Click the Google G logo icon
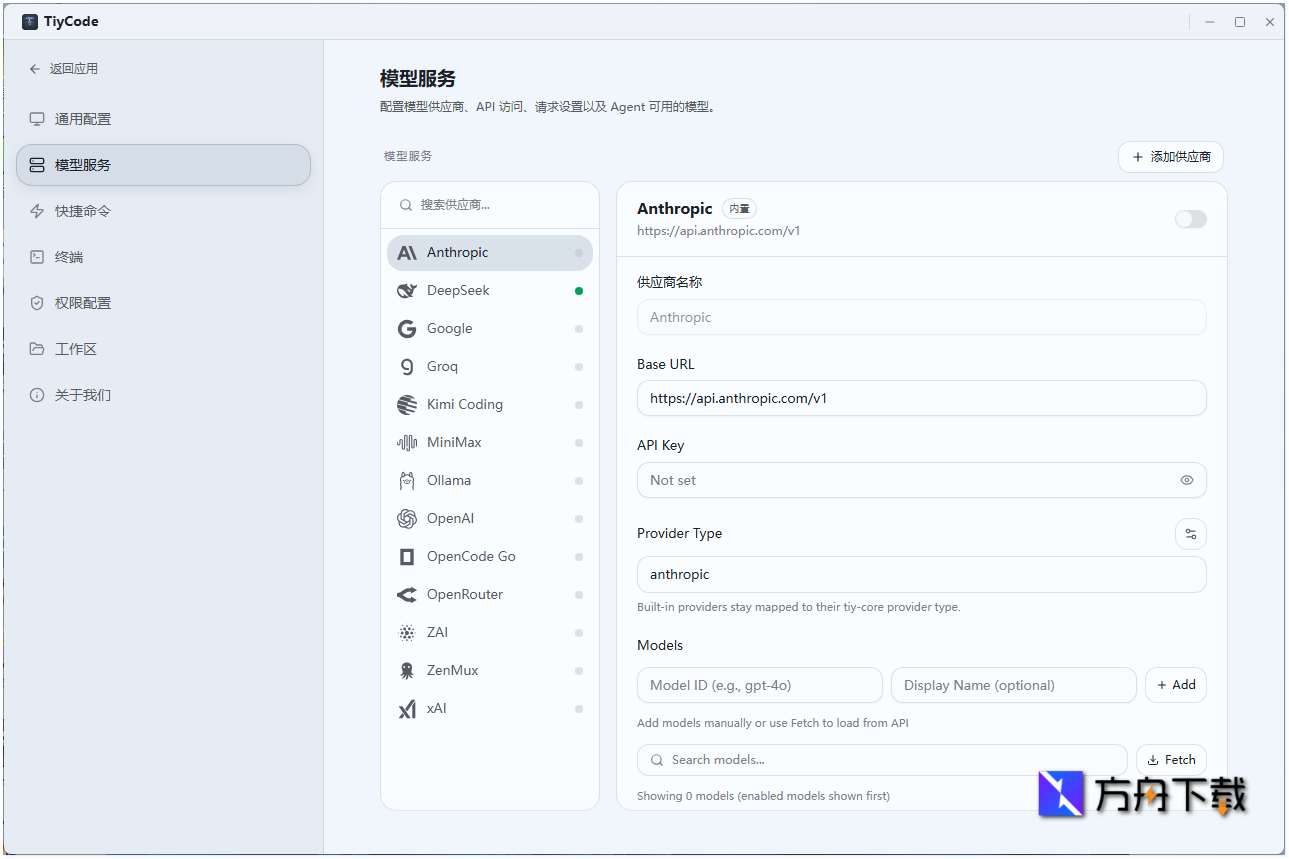 (x=407, y=329)
